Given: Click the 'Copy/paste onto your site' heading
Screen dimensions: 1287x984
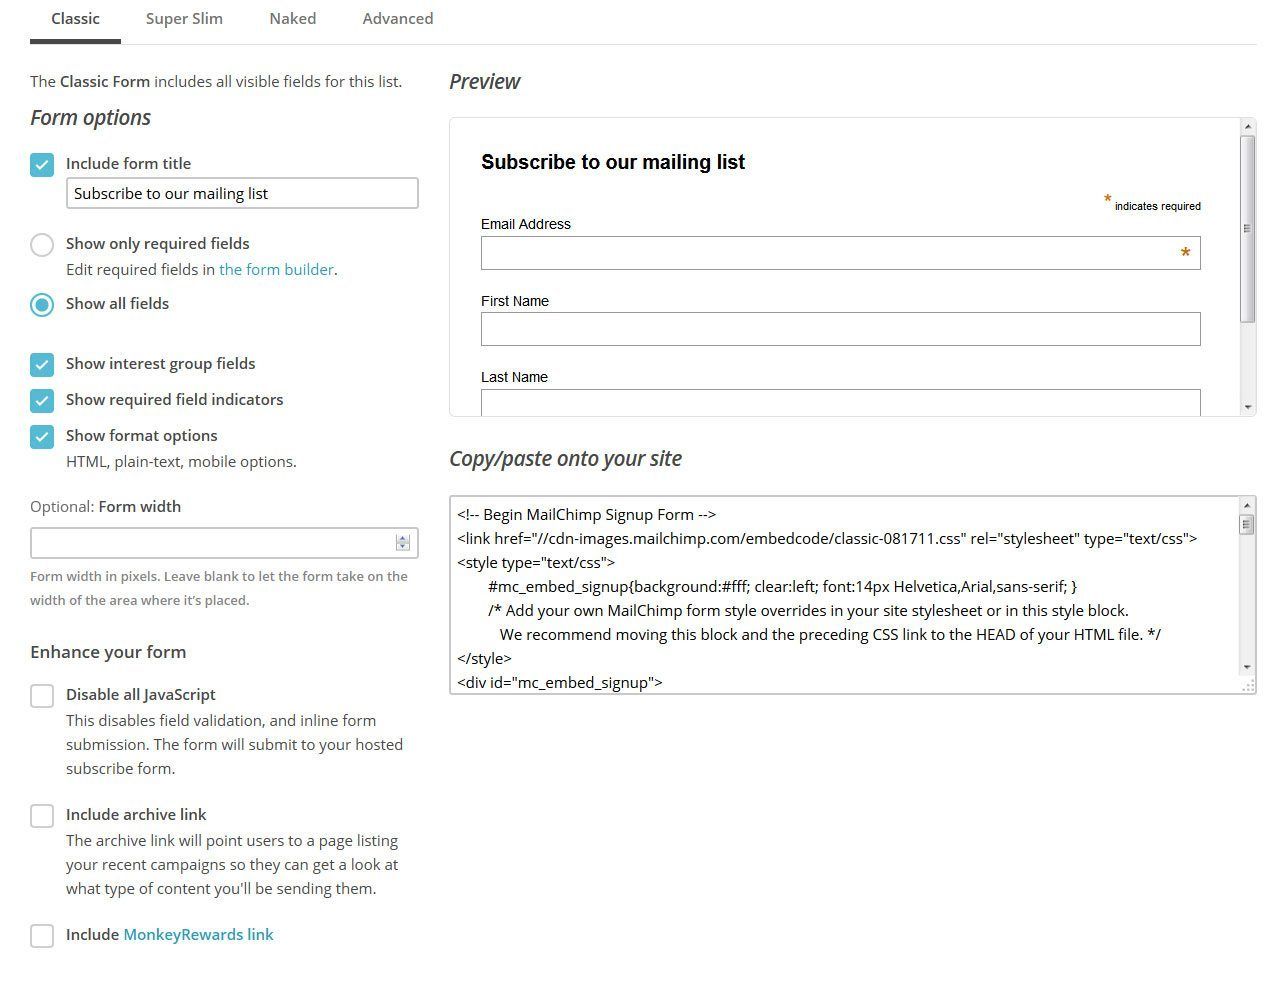Looking at the screenshot, I should [565, 459].
